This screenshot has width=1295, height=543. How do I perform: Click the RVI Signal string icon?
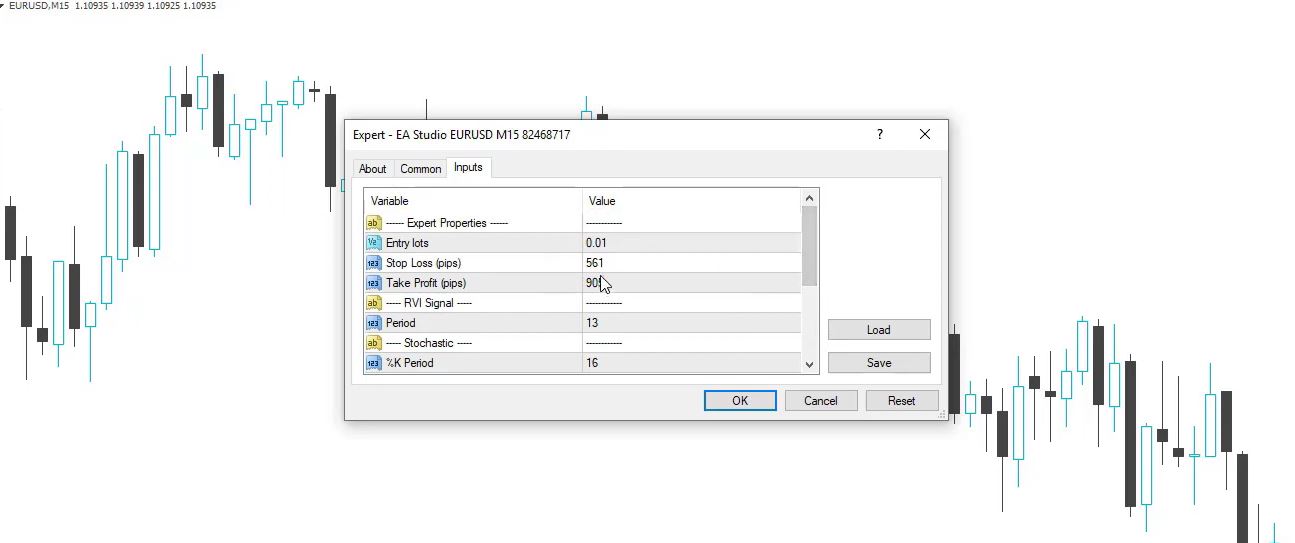[x=374, y=303]
